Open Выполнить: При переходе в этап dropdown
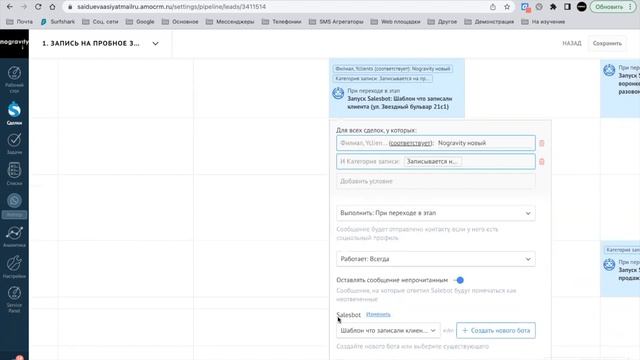640x360 pixels. click(436, 213)
